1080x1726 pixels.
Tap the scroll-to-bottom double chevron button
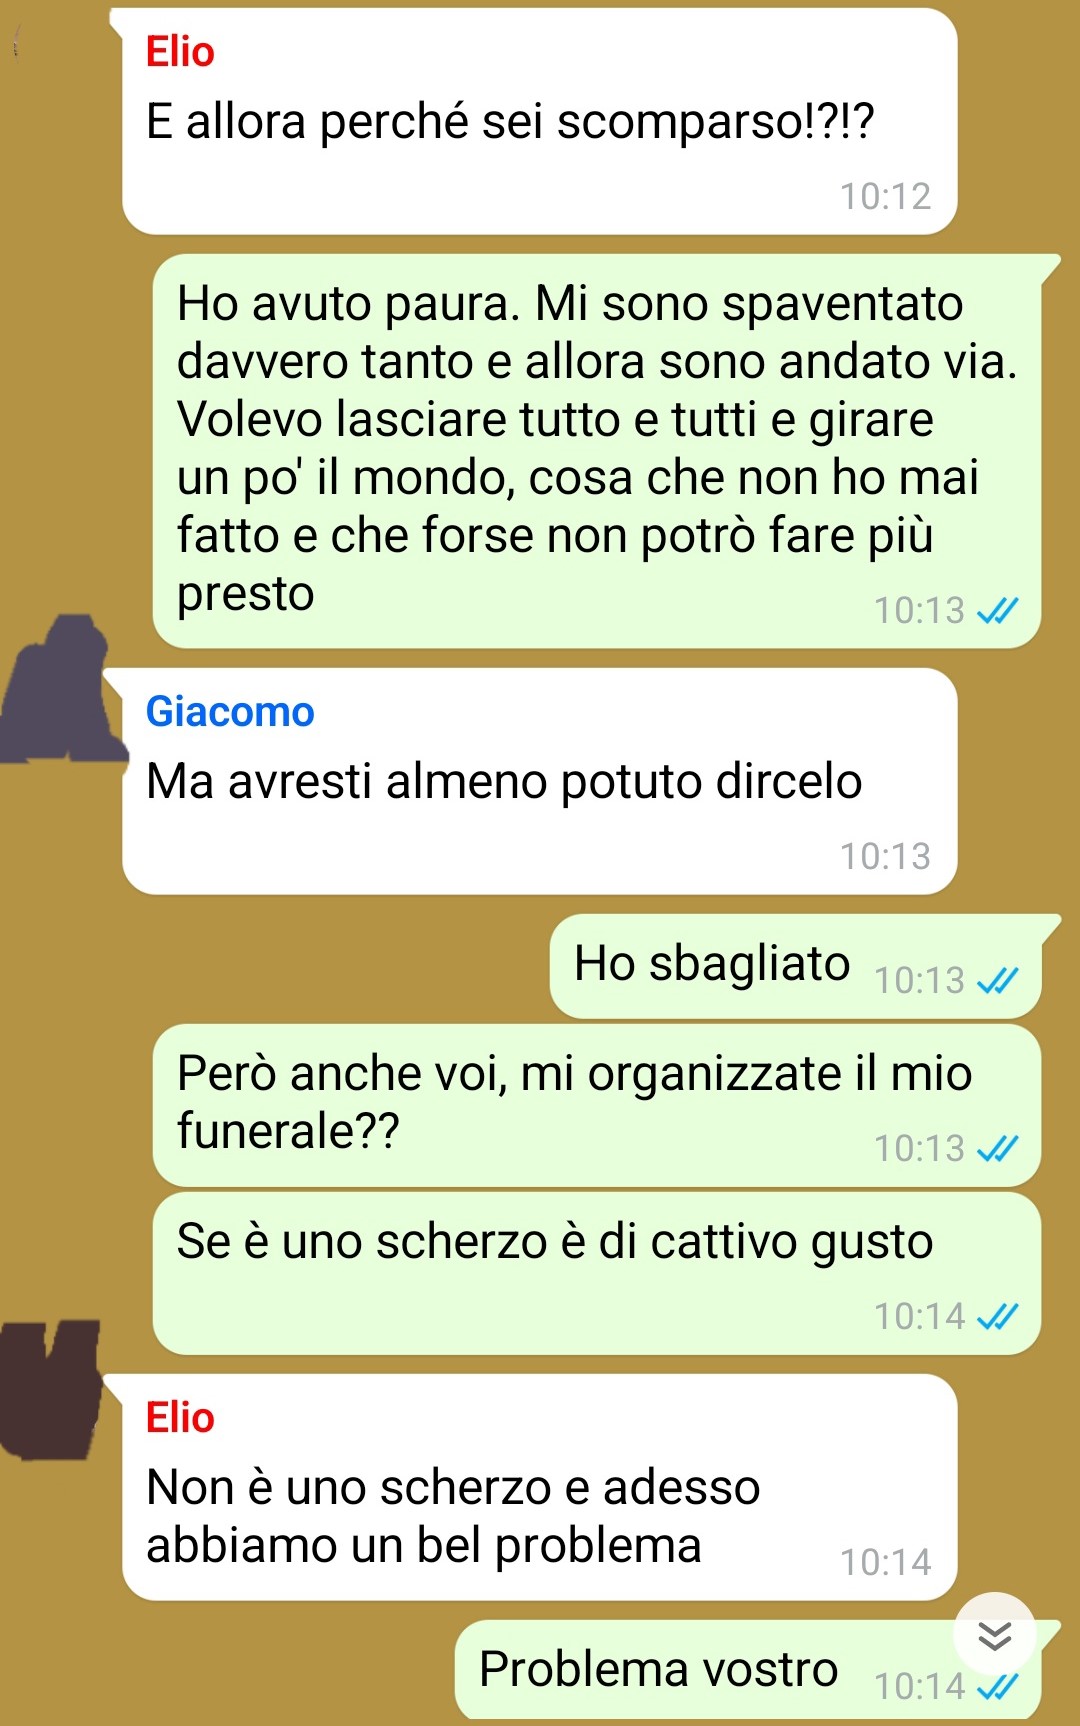click(x=994, y=1636)
